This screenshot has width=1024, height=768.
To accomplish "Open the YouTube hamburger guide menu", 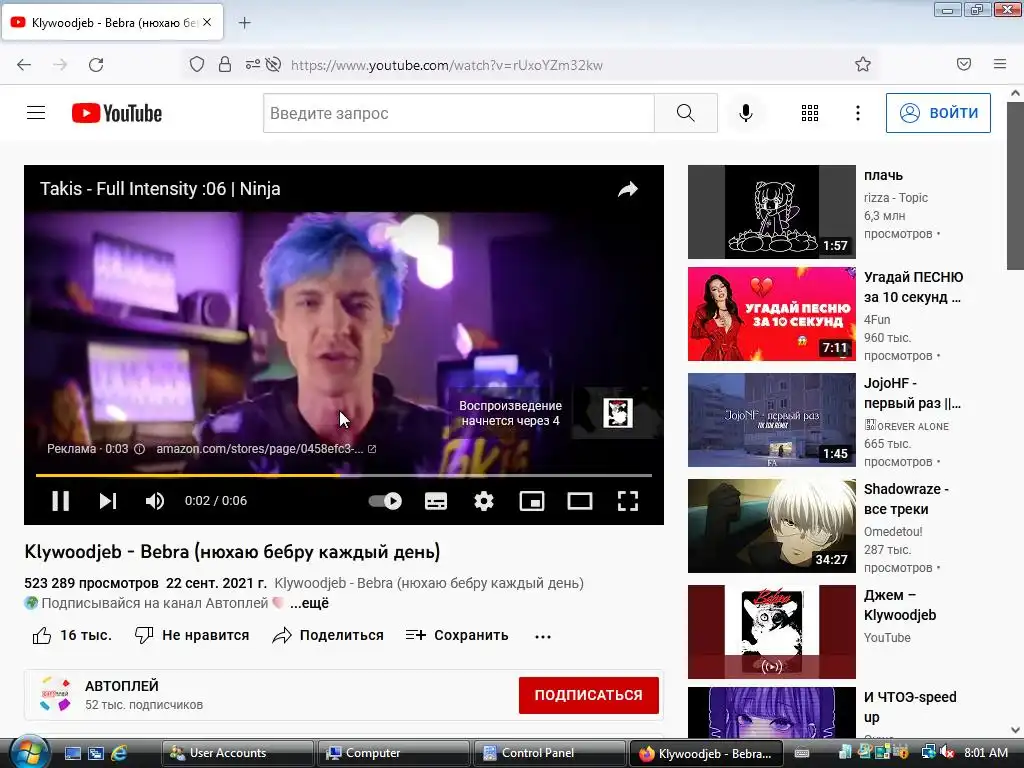I will coord(36,113).
